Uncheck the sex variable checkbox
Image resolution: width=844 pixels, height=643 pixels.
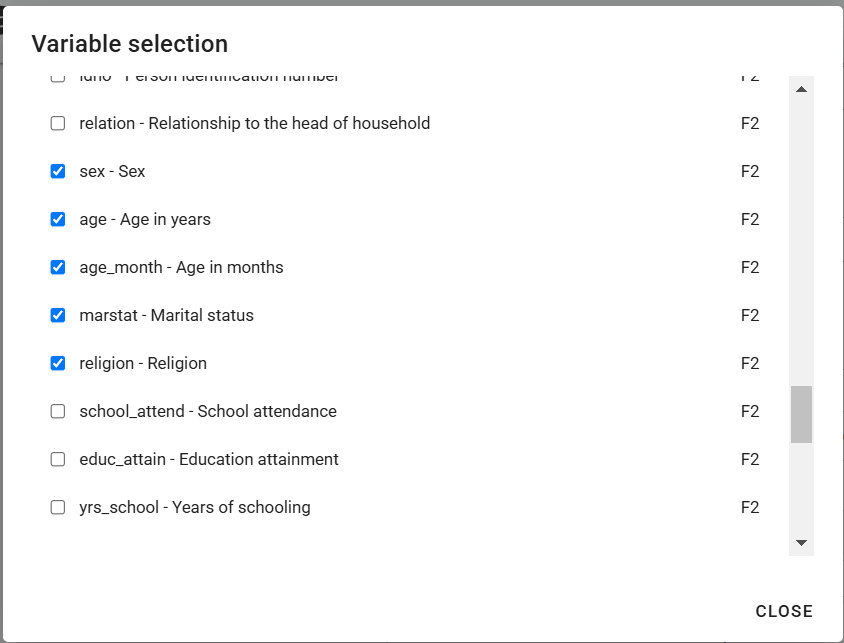coord(58,172)
